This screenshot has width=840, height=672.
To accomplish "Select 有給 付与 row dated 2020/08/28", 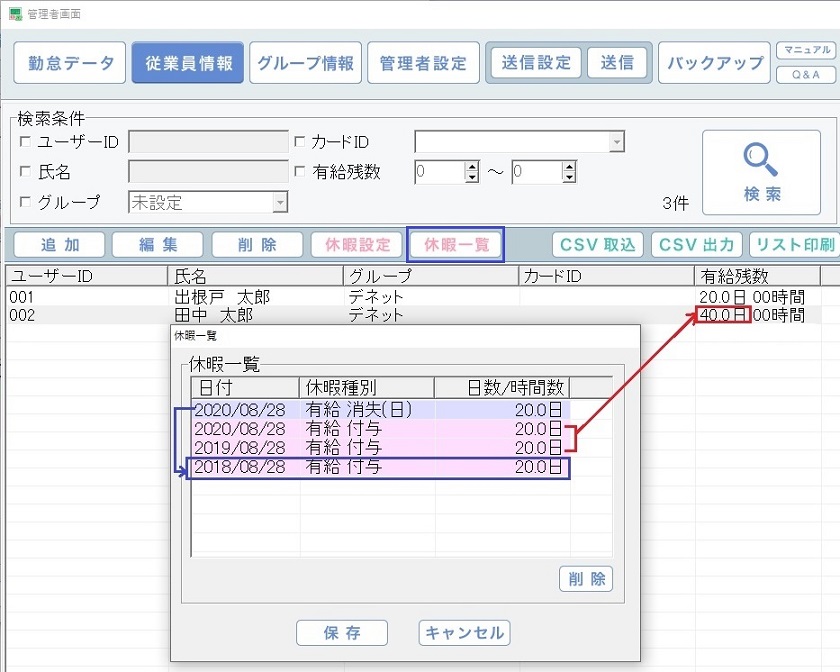I will (x=381, y=429).
